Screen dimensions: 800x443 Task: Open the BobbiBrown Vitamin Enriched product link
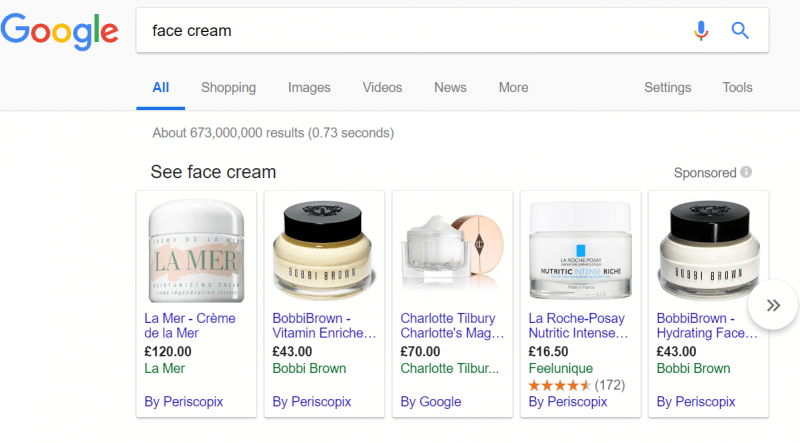324,326
